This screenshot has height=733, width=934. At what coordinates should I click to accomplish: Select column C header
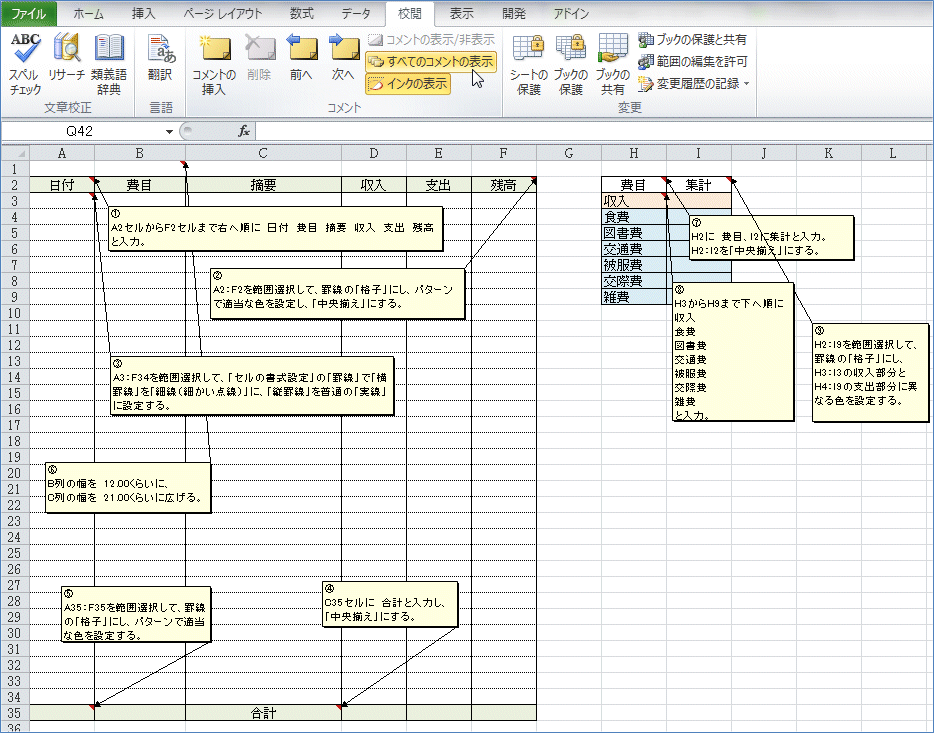point(262,153)
